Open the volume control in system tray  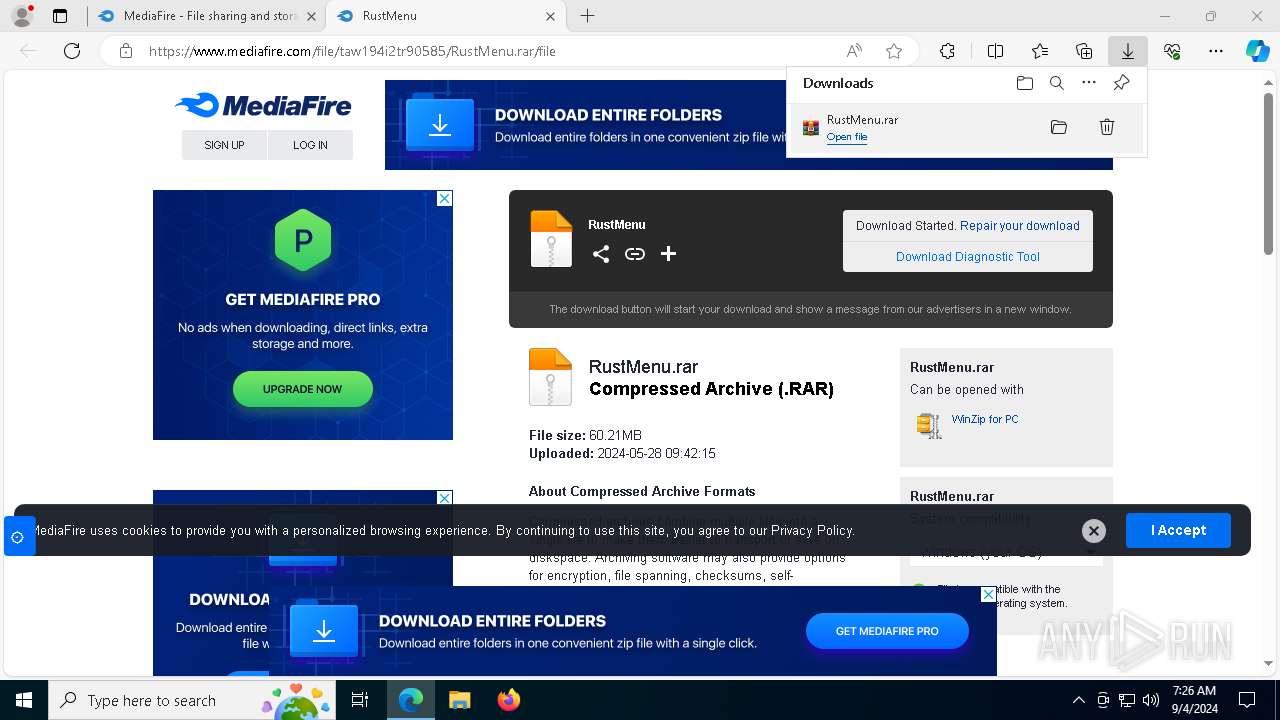1151,700
